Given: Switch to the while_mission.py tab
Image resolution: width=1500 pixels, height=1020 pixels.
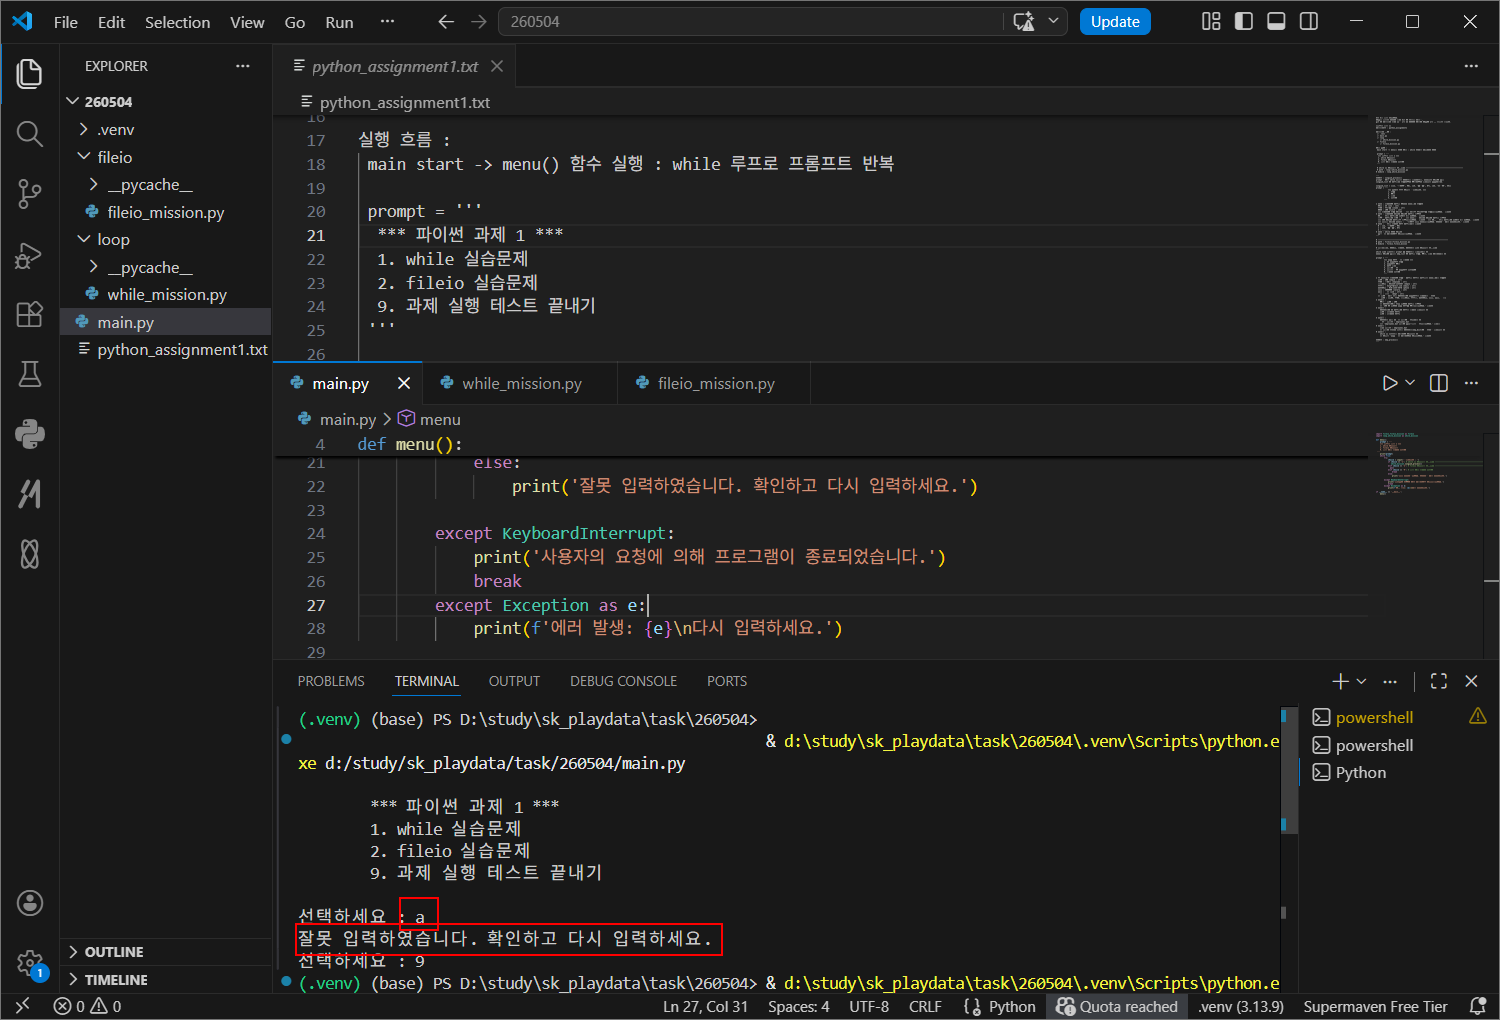Looking at the screenshot, I should [x=520, y=383].
